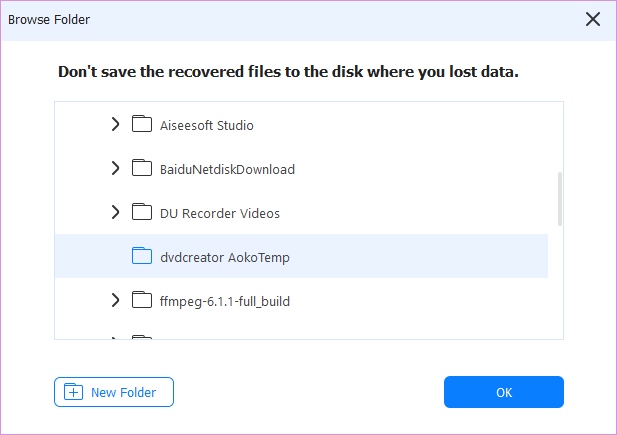
Task: Expand the DU Recorder Videos folder
Action: pyautogui.click(x=115, y=213)
